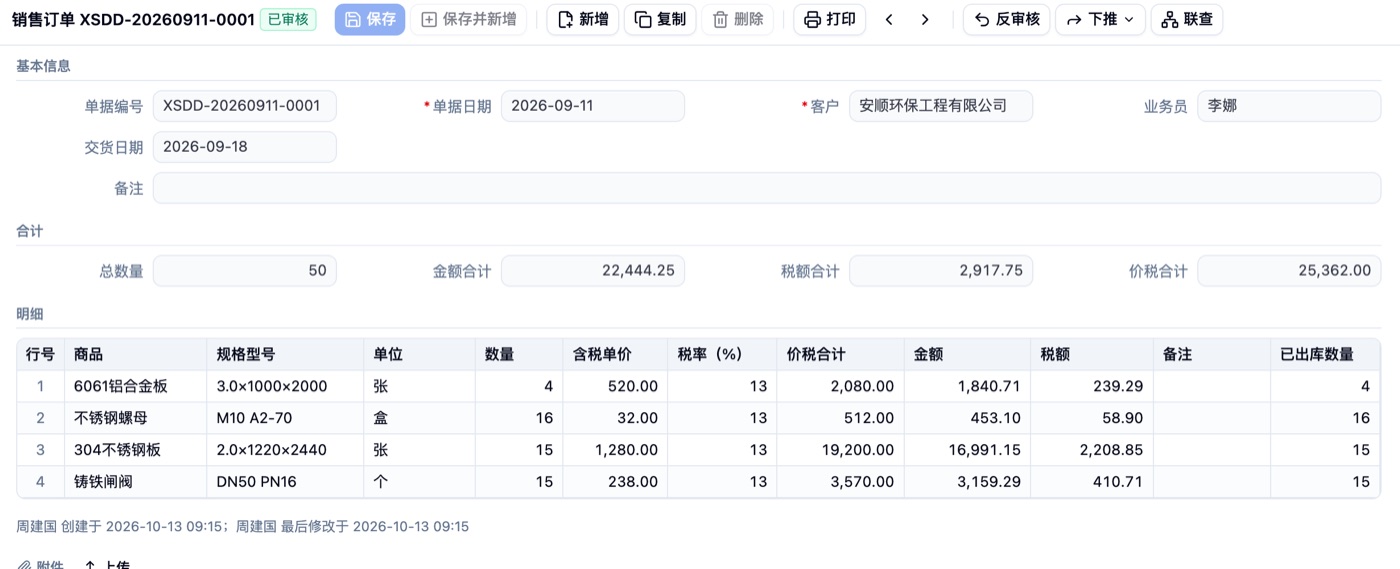Click 税额合计 field 2,917.75
Screen dimensions: 1400x569
(x=940, y=271)
